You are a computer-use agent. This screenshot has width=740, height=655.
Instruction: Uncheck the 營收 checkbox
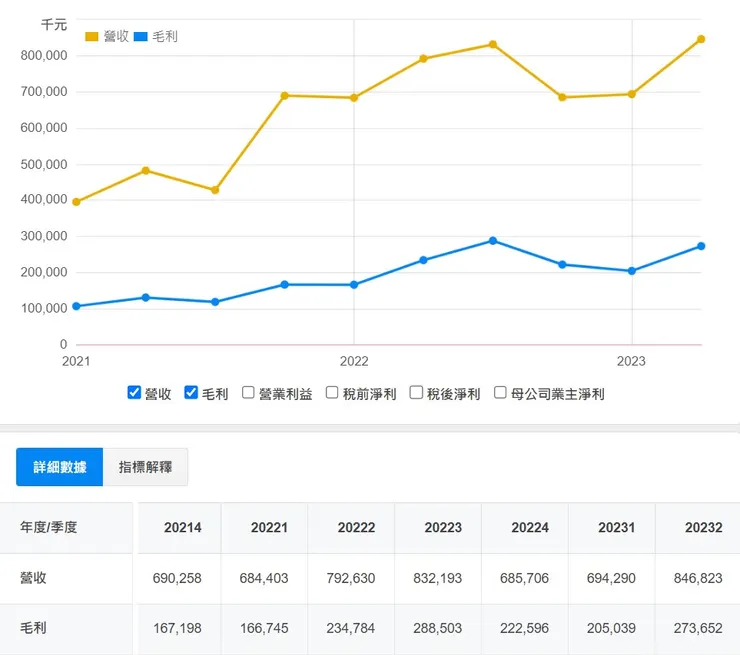[134, 392]
